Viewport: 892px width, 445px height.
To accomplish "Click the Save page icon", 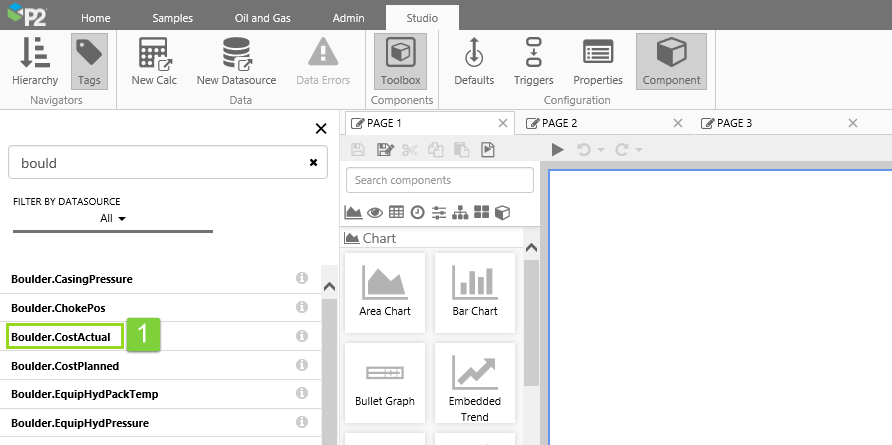I will (x=358, y=150).
